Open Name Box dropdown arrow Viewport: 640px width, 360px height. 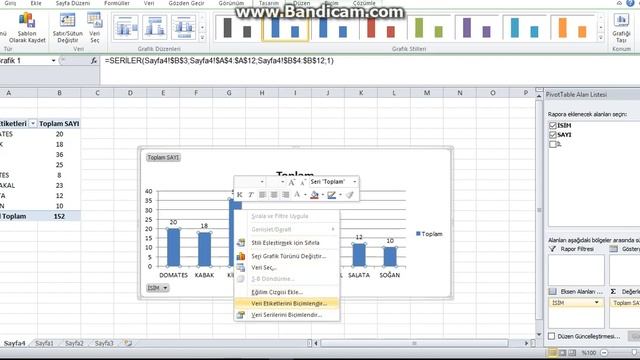coord(53,60)
